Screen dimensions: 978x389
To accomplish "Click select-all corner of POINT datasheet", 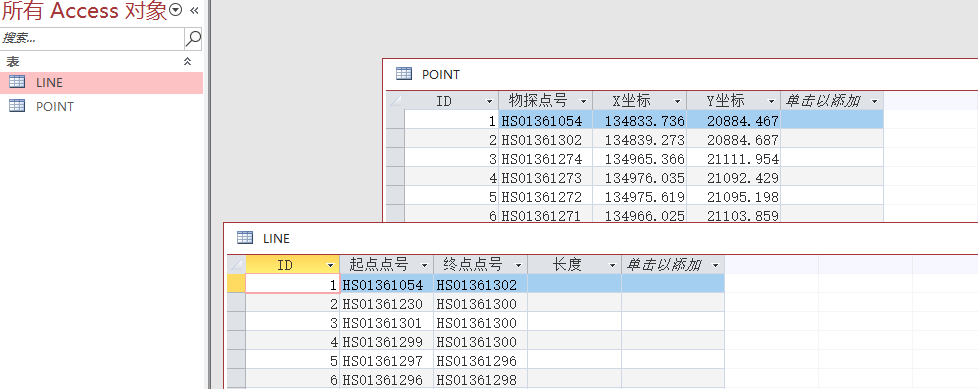I will coord(395,101).
